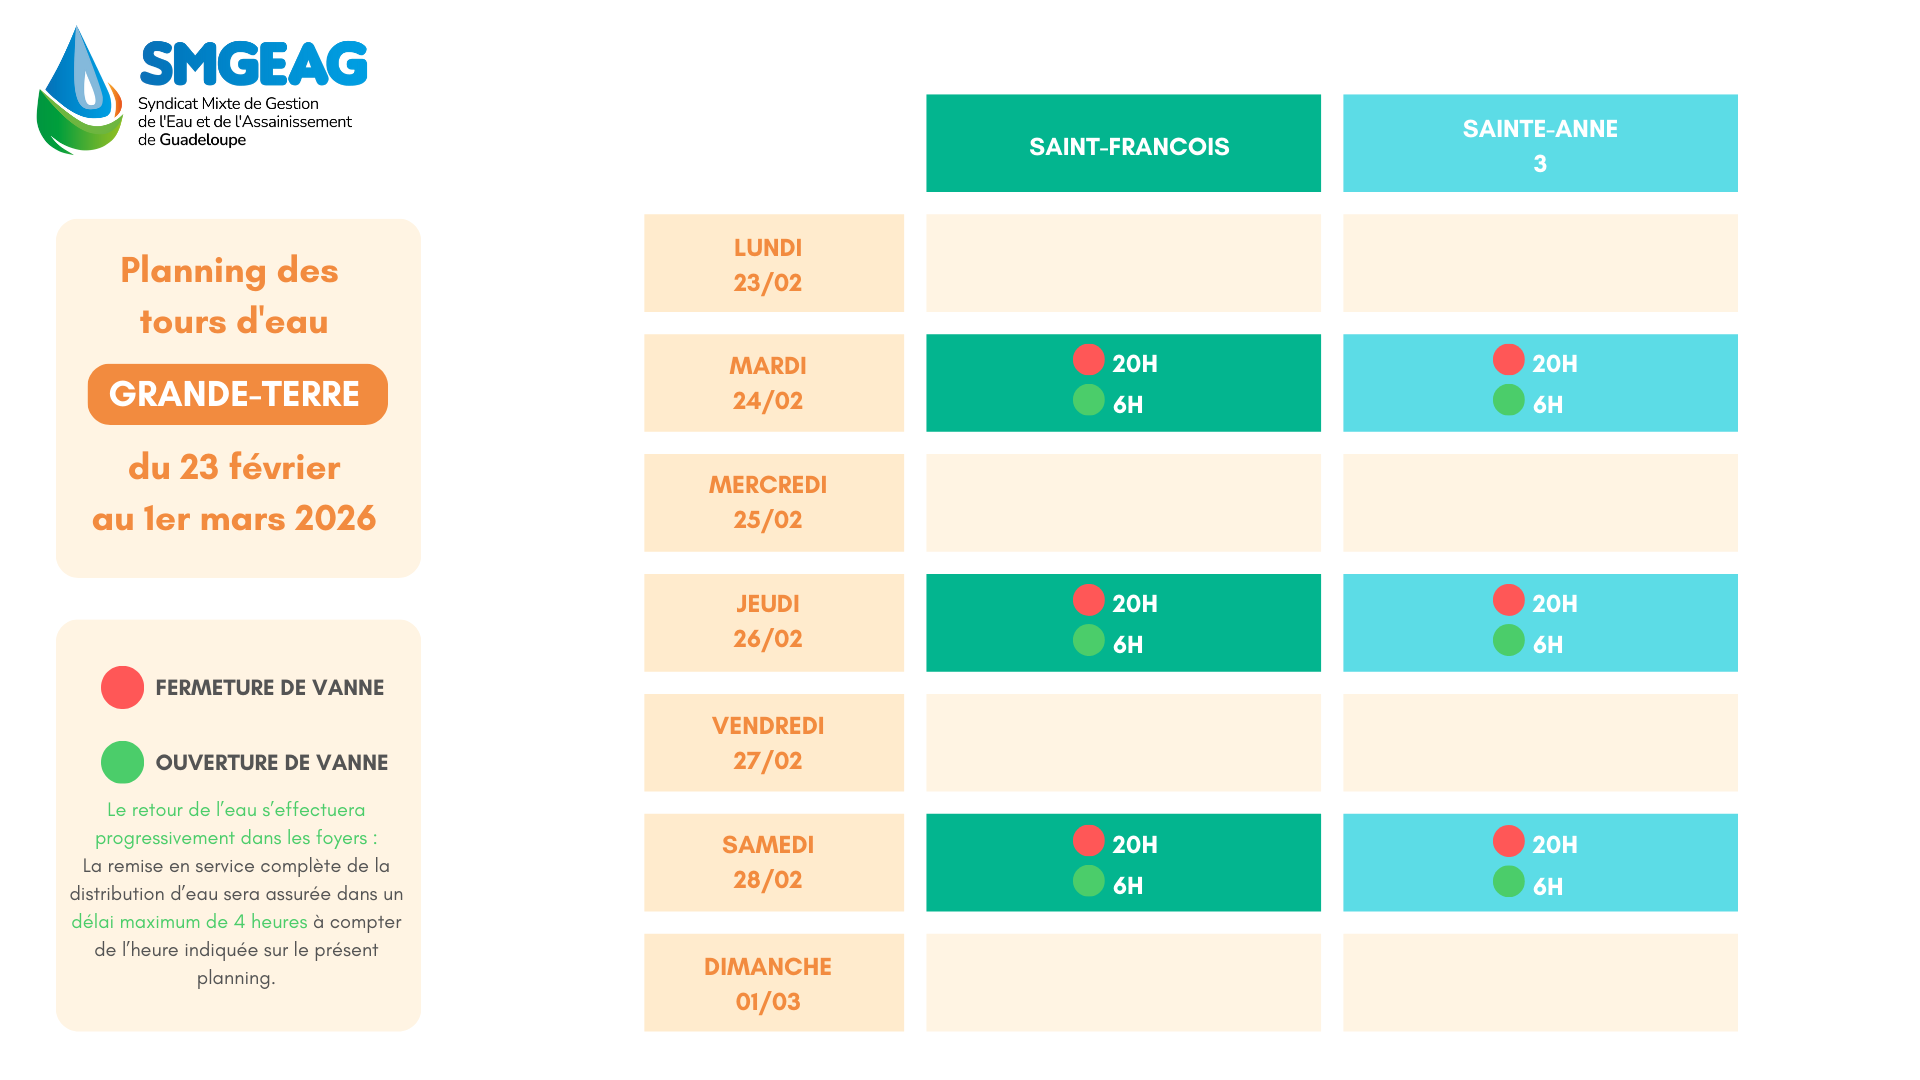Click the LUNDI 23/02 day cell
This screenshot has height=1080, width=1920.
(773, 263)
